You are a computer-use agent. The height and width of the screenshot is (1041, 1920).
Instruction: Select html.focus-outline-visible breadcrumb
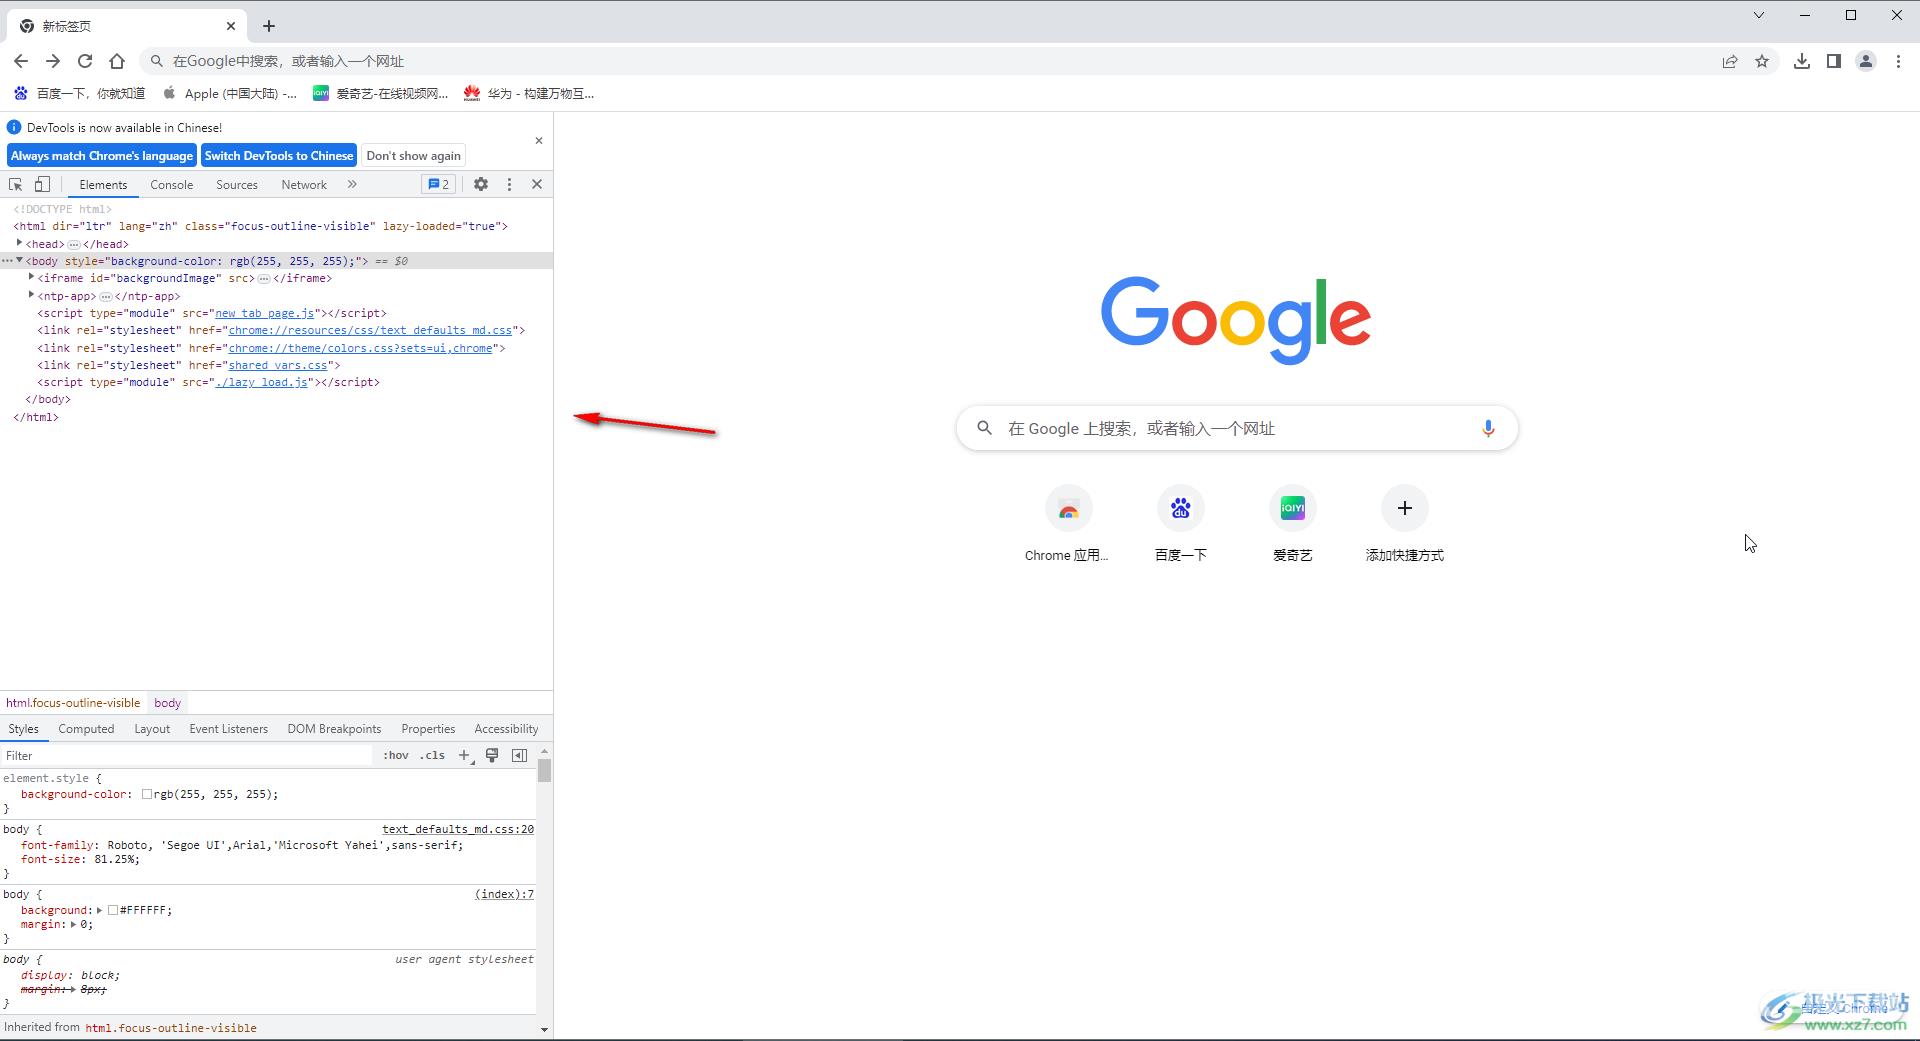(x=73, y=703)
